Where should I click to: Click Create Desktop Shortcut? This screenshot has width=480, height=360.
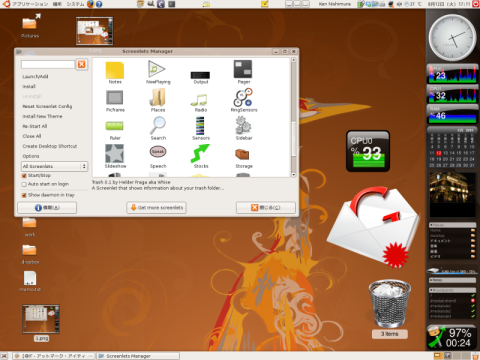click(x=50, y=146)
